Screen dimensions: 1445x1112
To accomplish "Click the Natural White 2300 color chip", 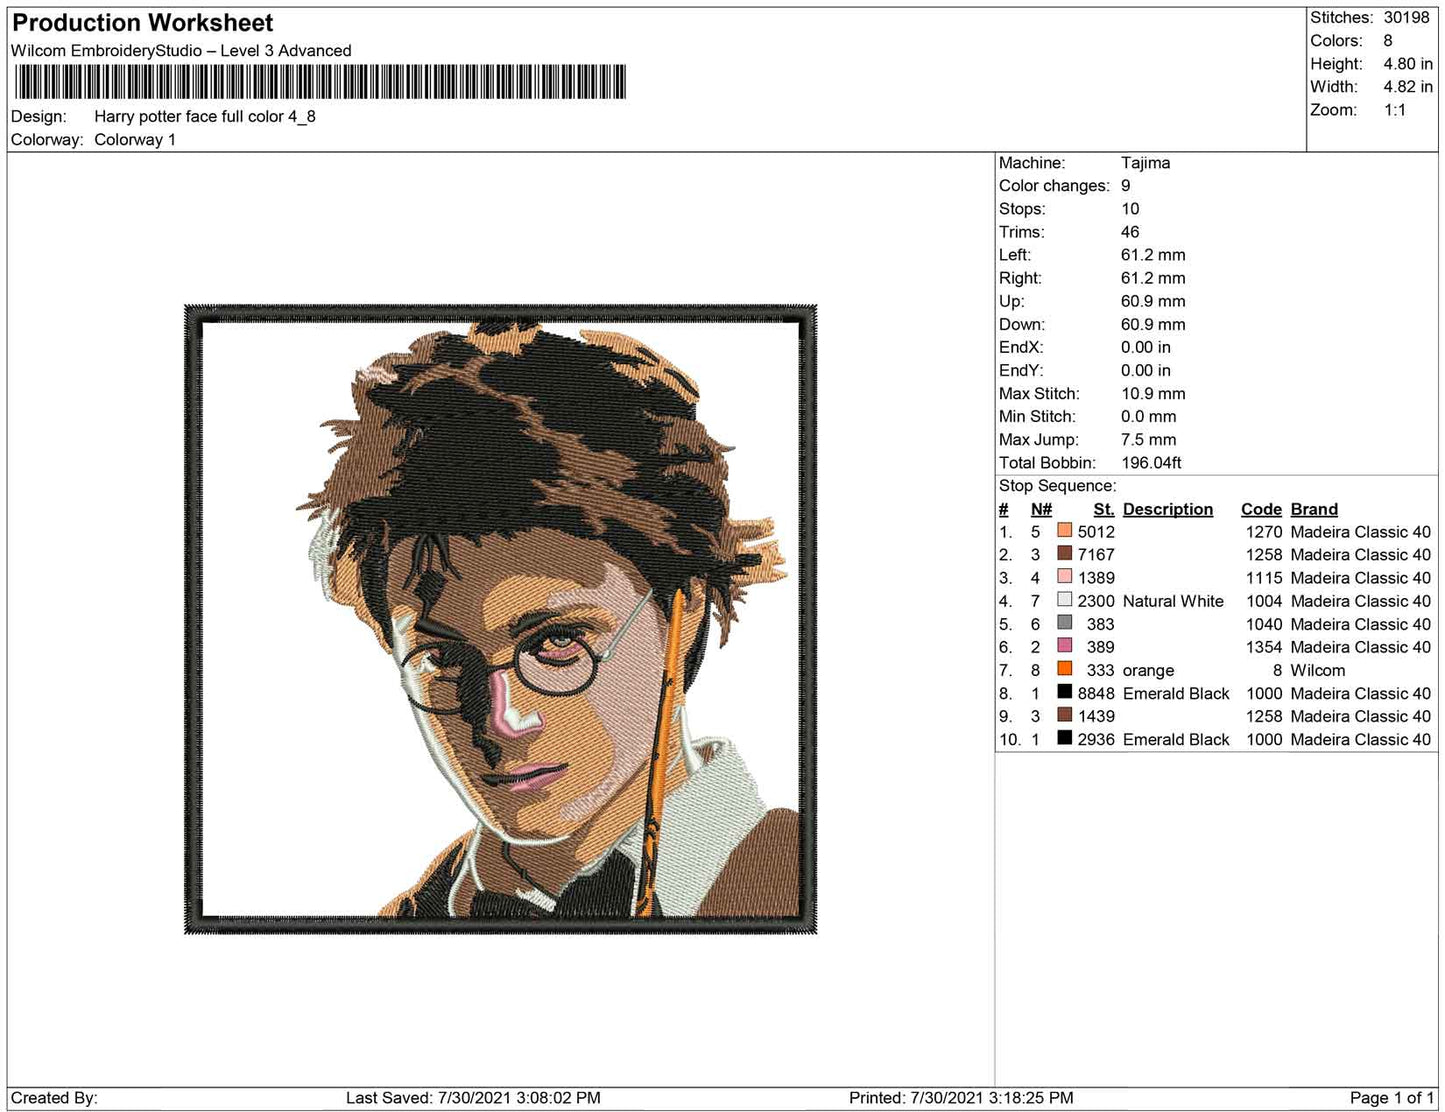I will coord(1063,601).
